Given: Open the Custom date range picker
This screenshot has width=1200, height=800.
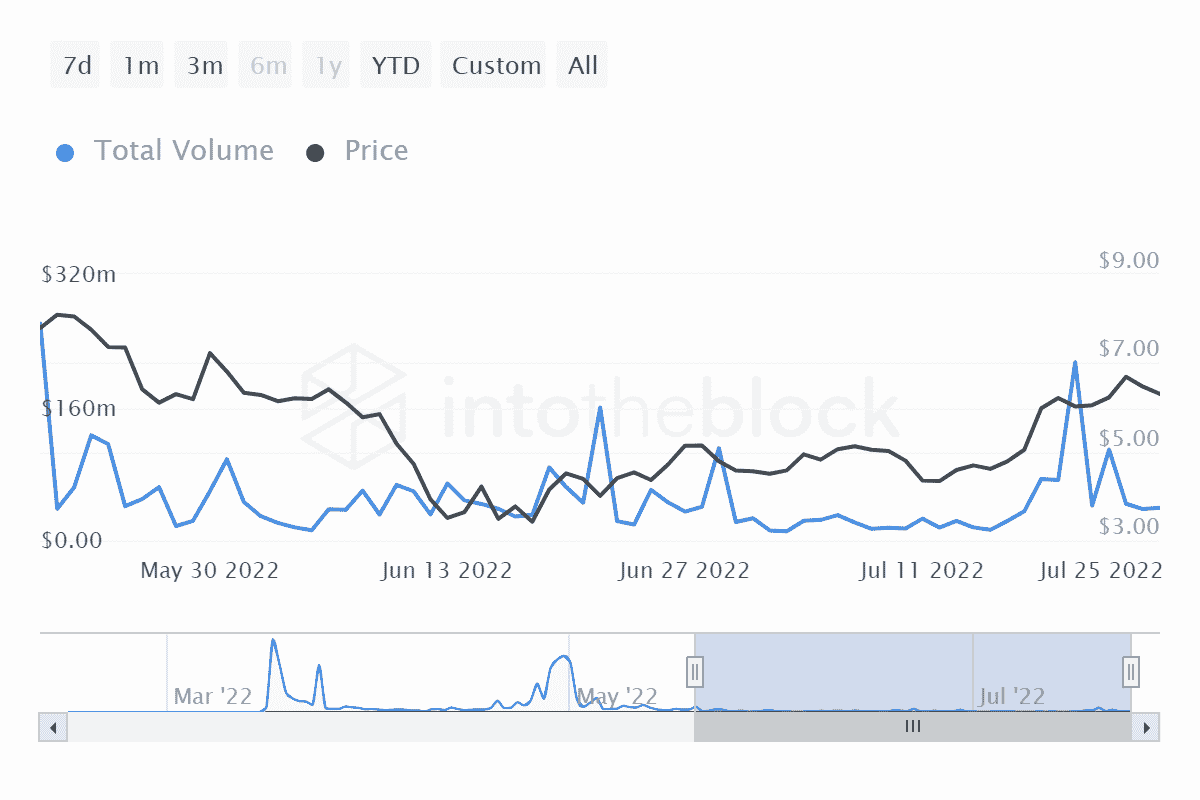Looking at the screenshot, I should click(x=496, y=66).
